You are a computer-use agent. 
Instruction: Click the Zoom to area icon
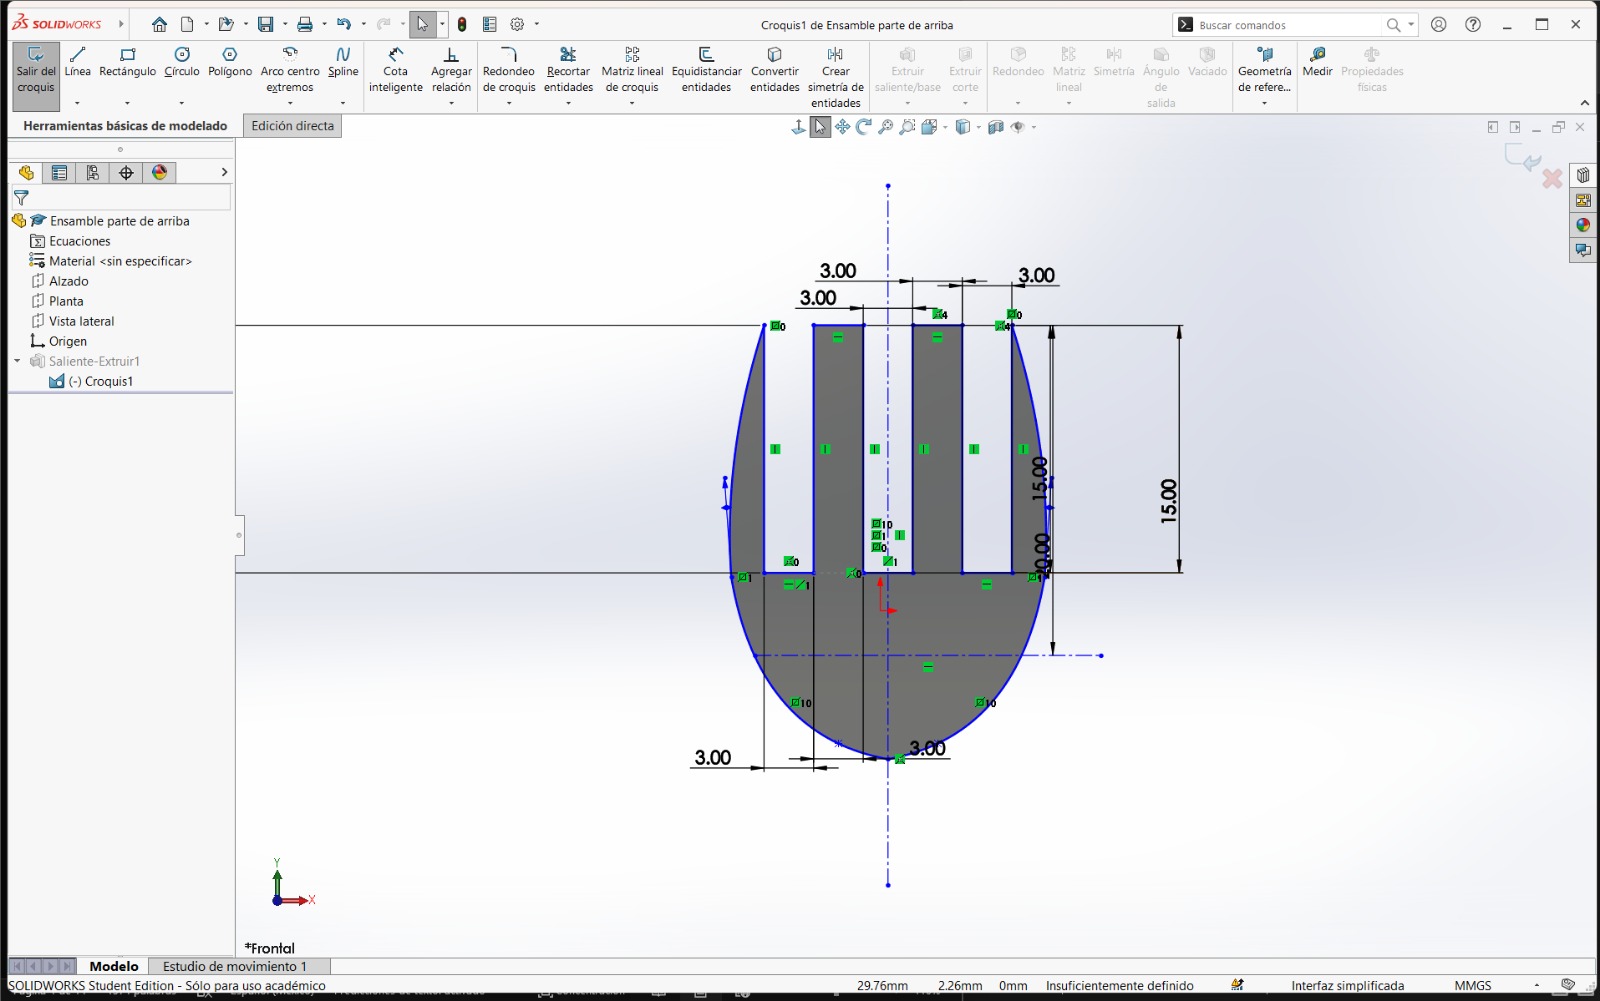click(x=908, y=127)
